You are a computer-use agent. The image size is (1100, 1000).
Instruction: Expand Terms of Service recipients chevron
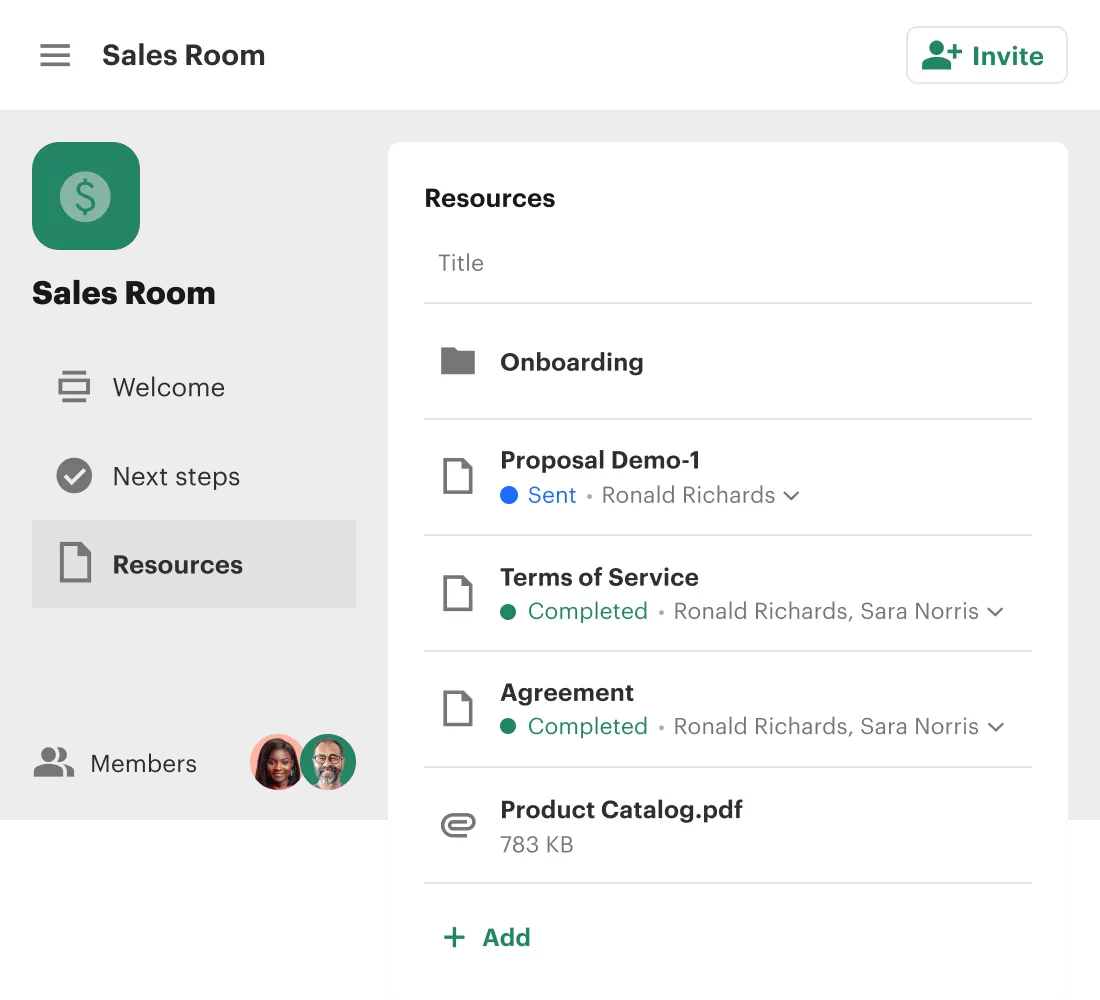point(995,612)
